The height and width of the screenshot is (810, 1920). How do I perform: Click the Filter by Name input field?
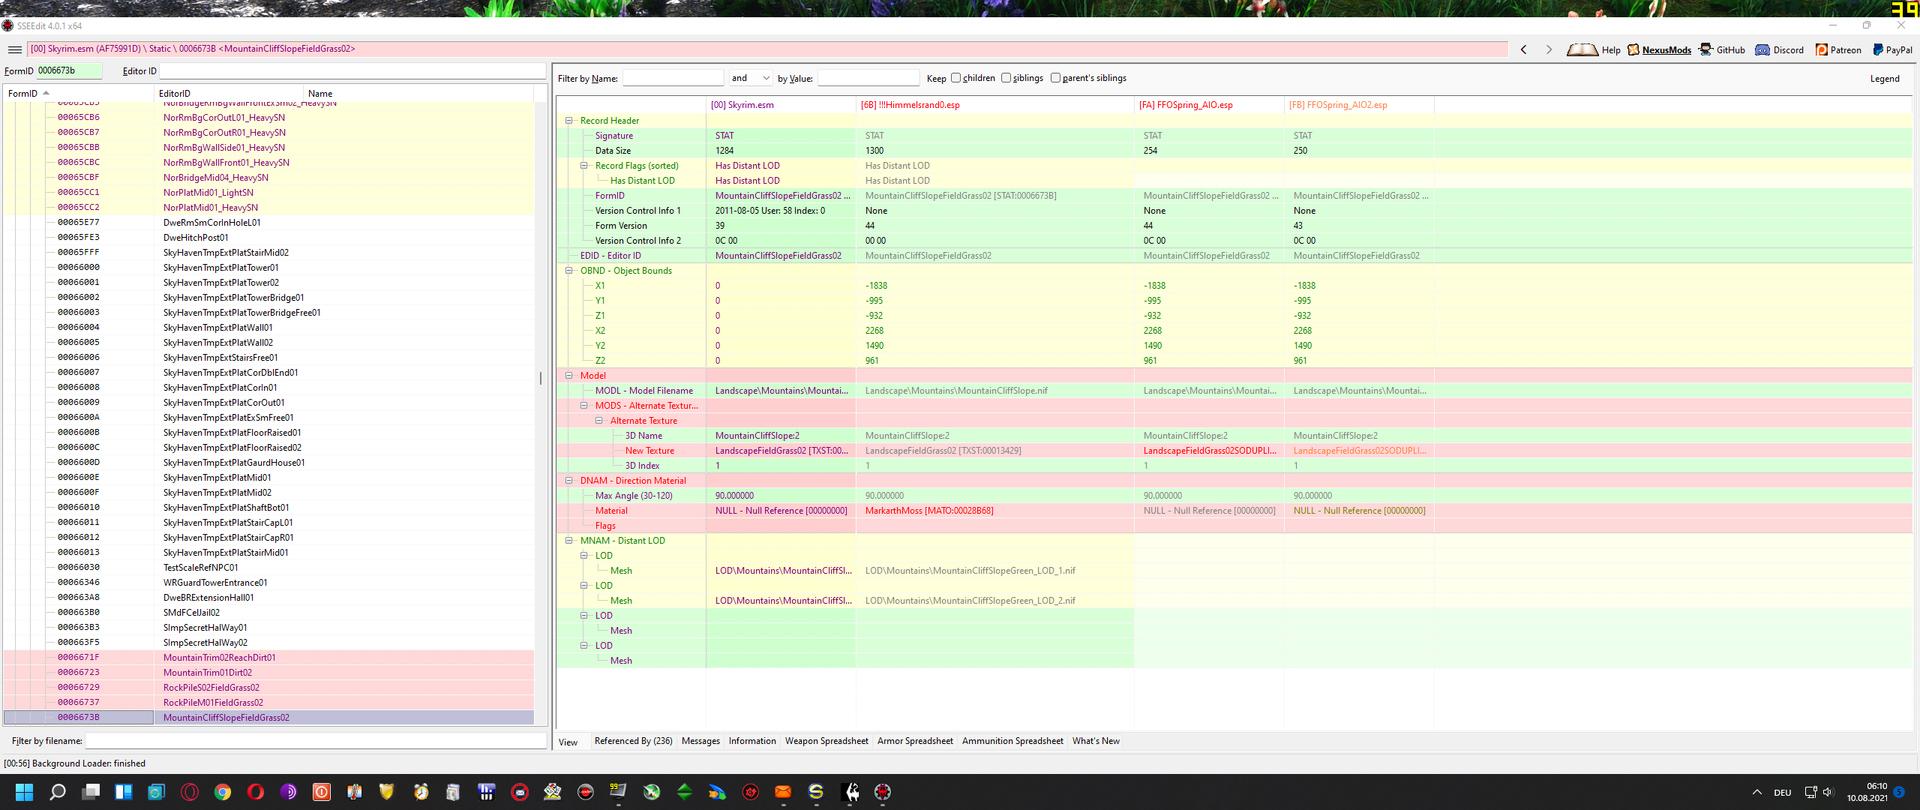672,78
